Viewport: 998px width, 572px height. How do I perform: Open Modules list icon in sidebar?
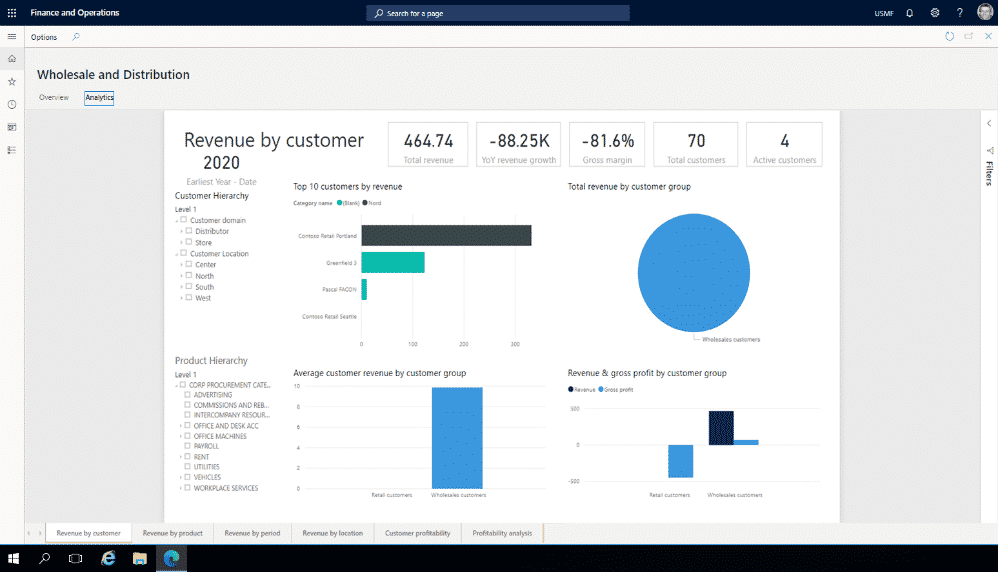pyautogui.click(x=11, y=150)
